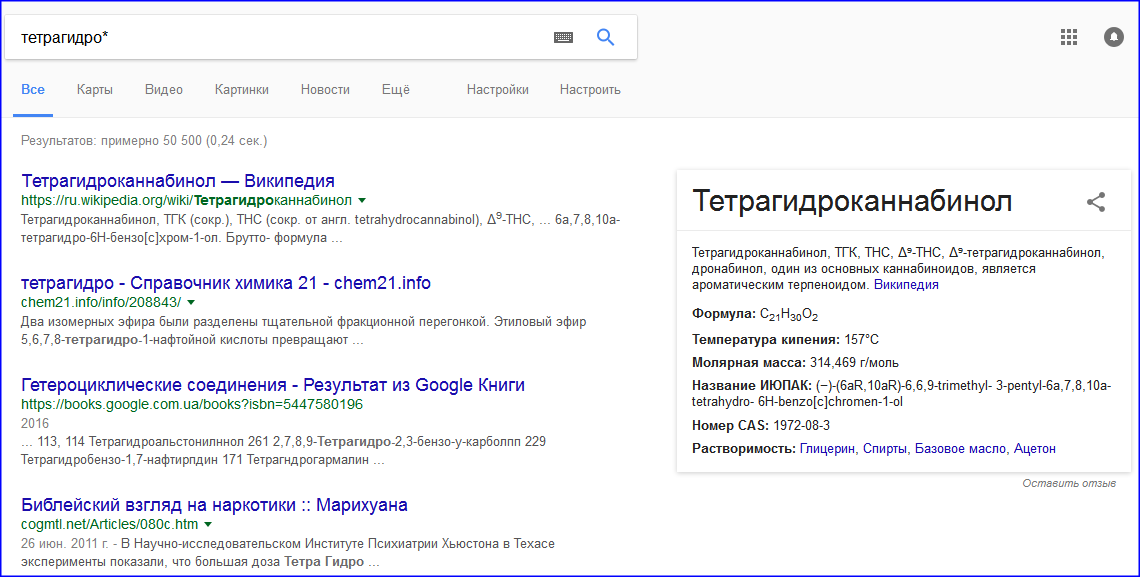The height and width of the screenshot is (577, 1140).
Task: Open the Настроить tools option
Action: tap(590, 90)
